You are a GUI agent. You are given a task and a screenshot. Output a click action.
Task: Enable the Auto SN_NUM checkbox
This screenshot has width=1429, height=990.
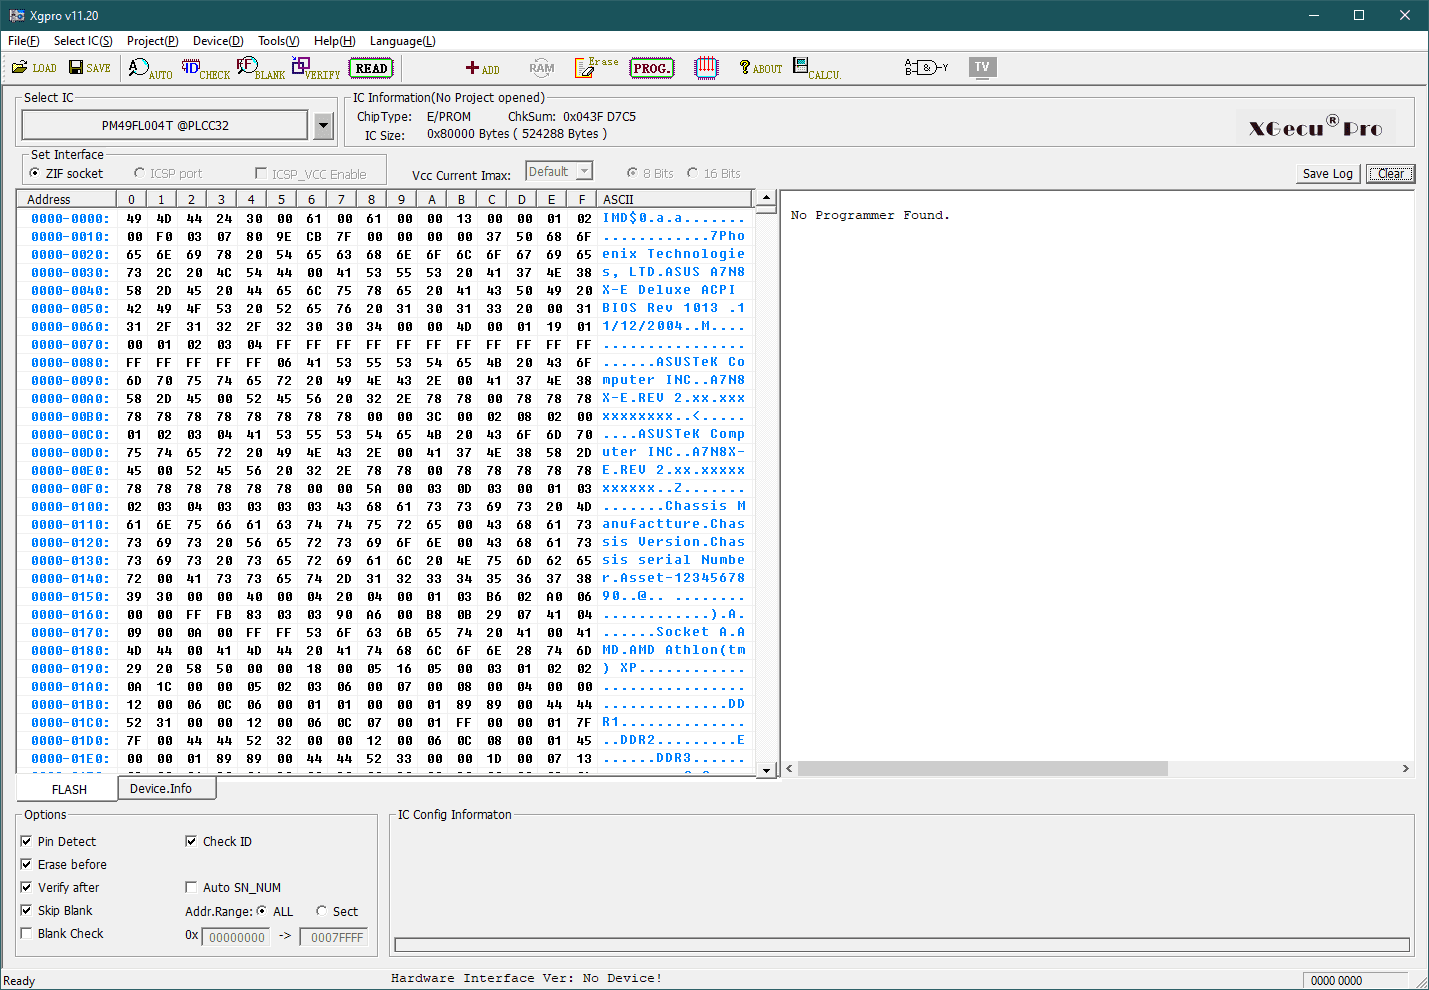tap(191, 887)
